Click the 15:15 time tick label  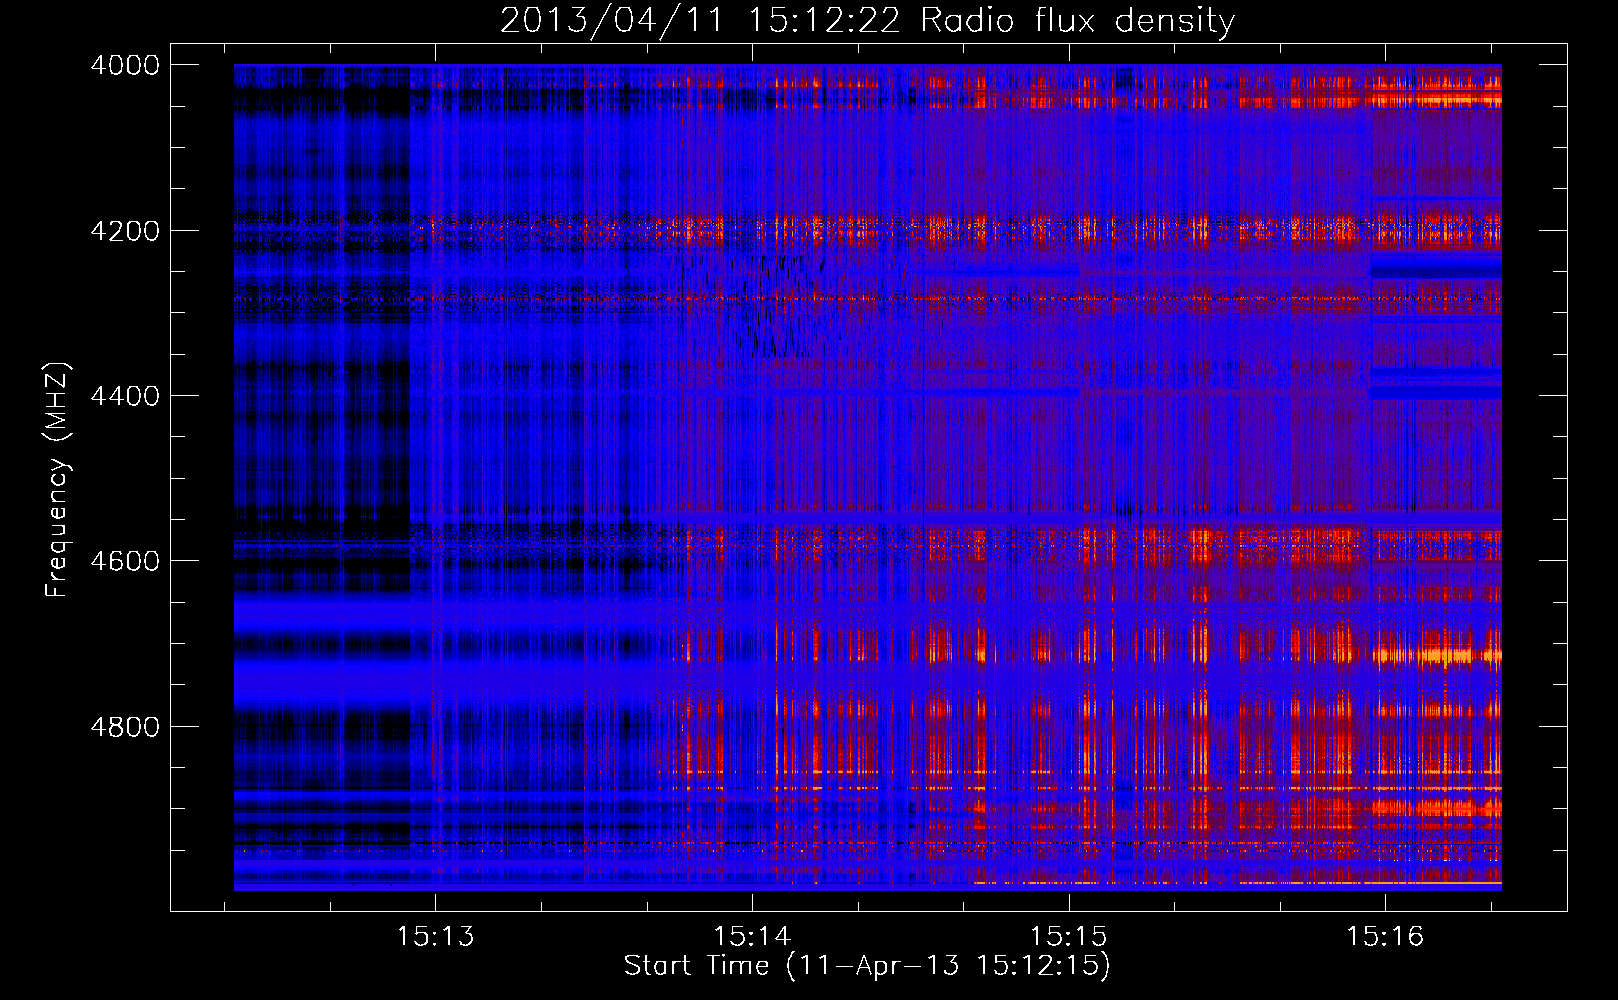[x=1069, y=937]
